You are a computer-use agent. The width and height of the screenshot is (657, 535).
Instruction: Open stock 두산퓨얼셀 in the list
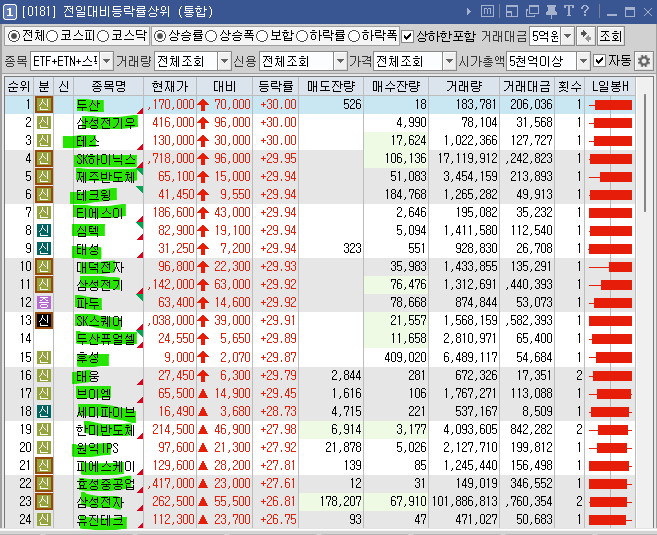coord(106,339)
